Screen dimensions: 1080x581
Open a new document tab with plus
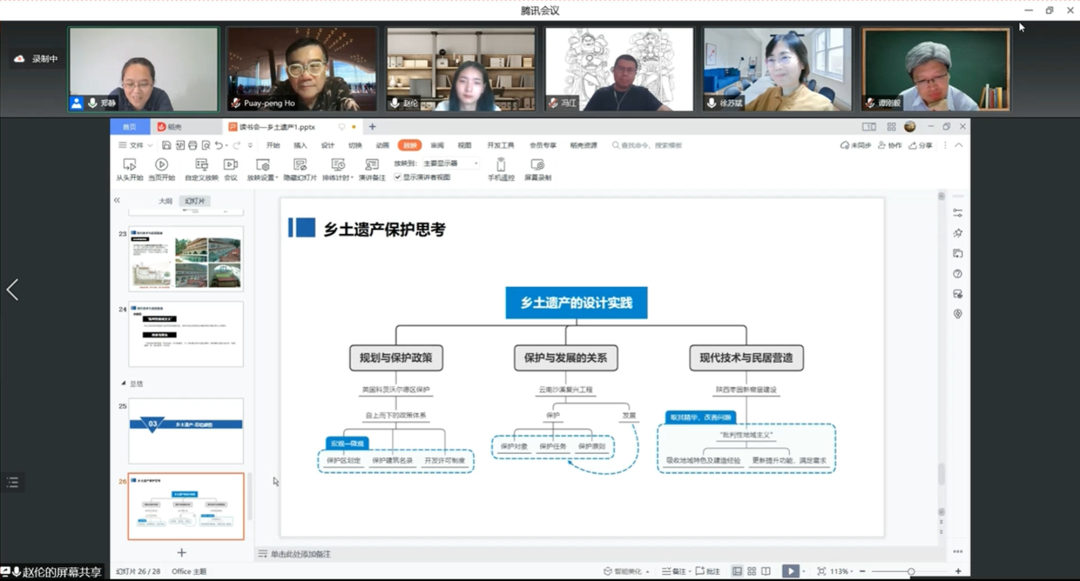(373, 127)
